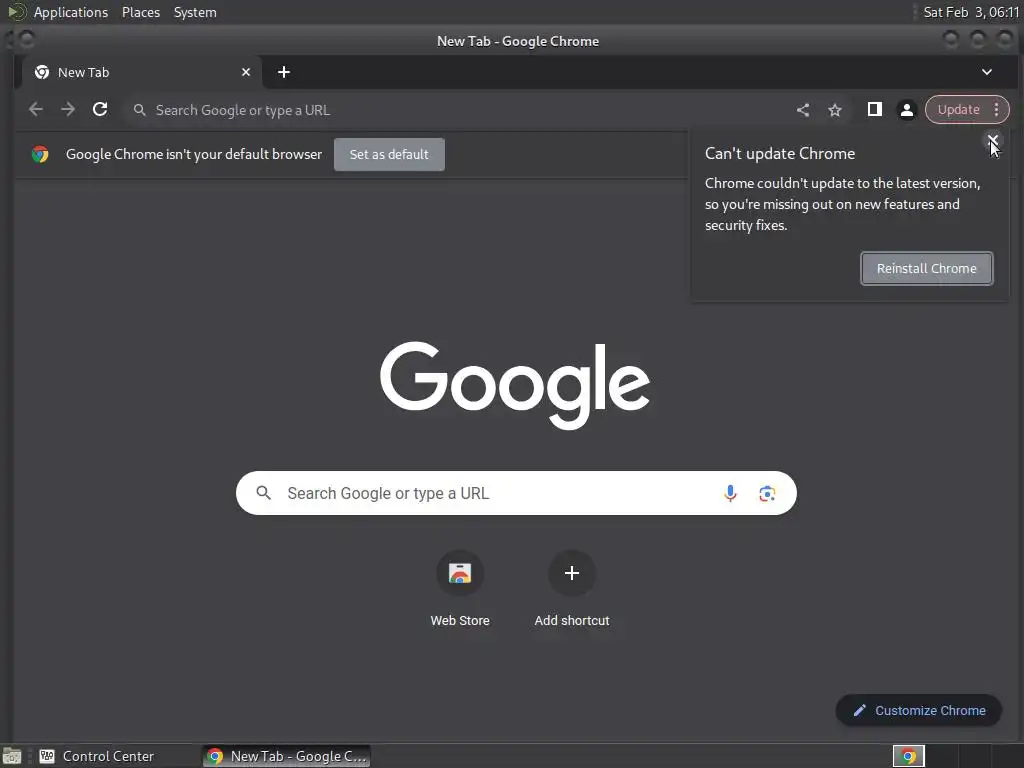Start voice search with microphone icon
This screenshot has width=1024, height=768.
coord(730,493)
